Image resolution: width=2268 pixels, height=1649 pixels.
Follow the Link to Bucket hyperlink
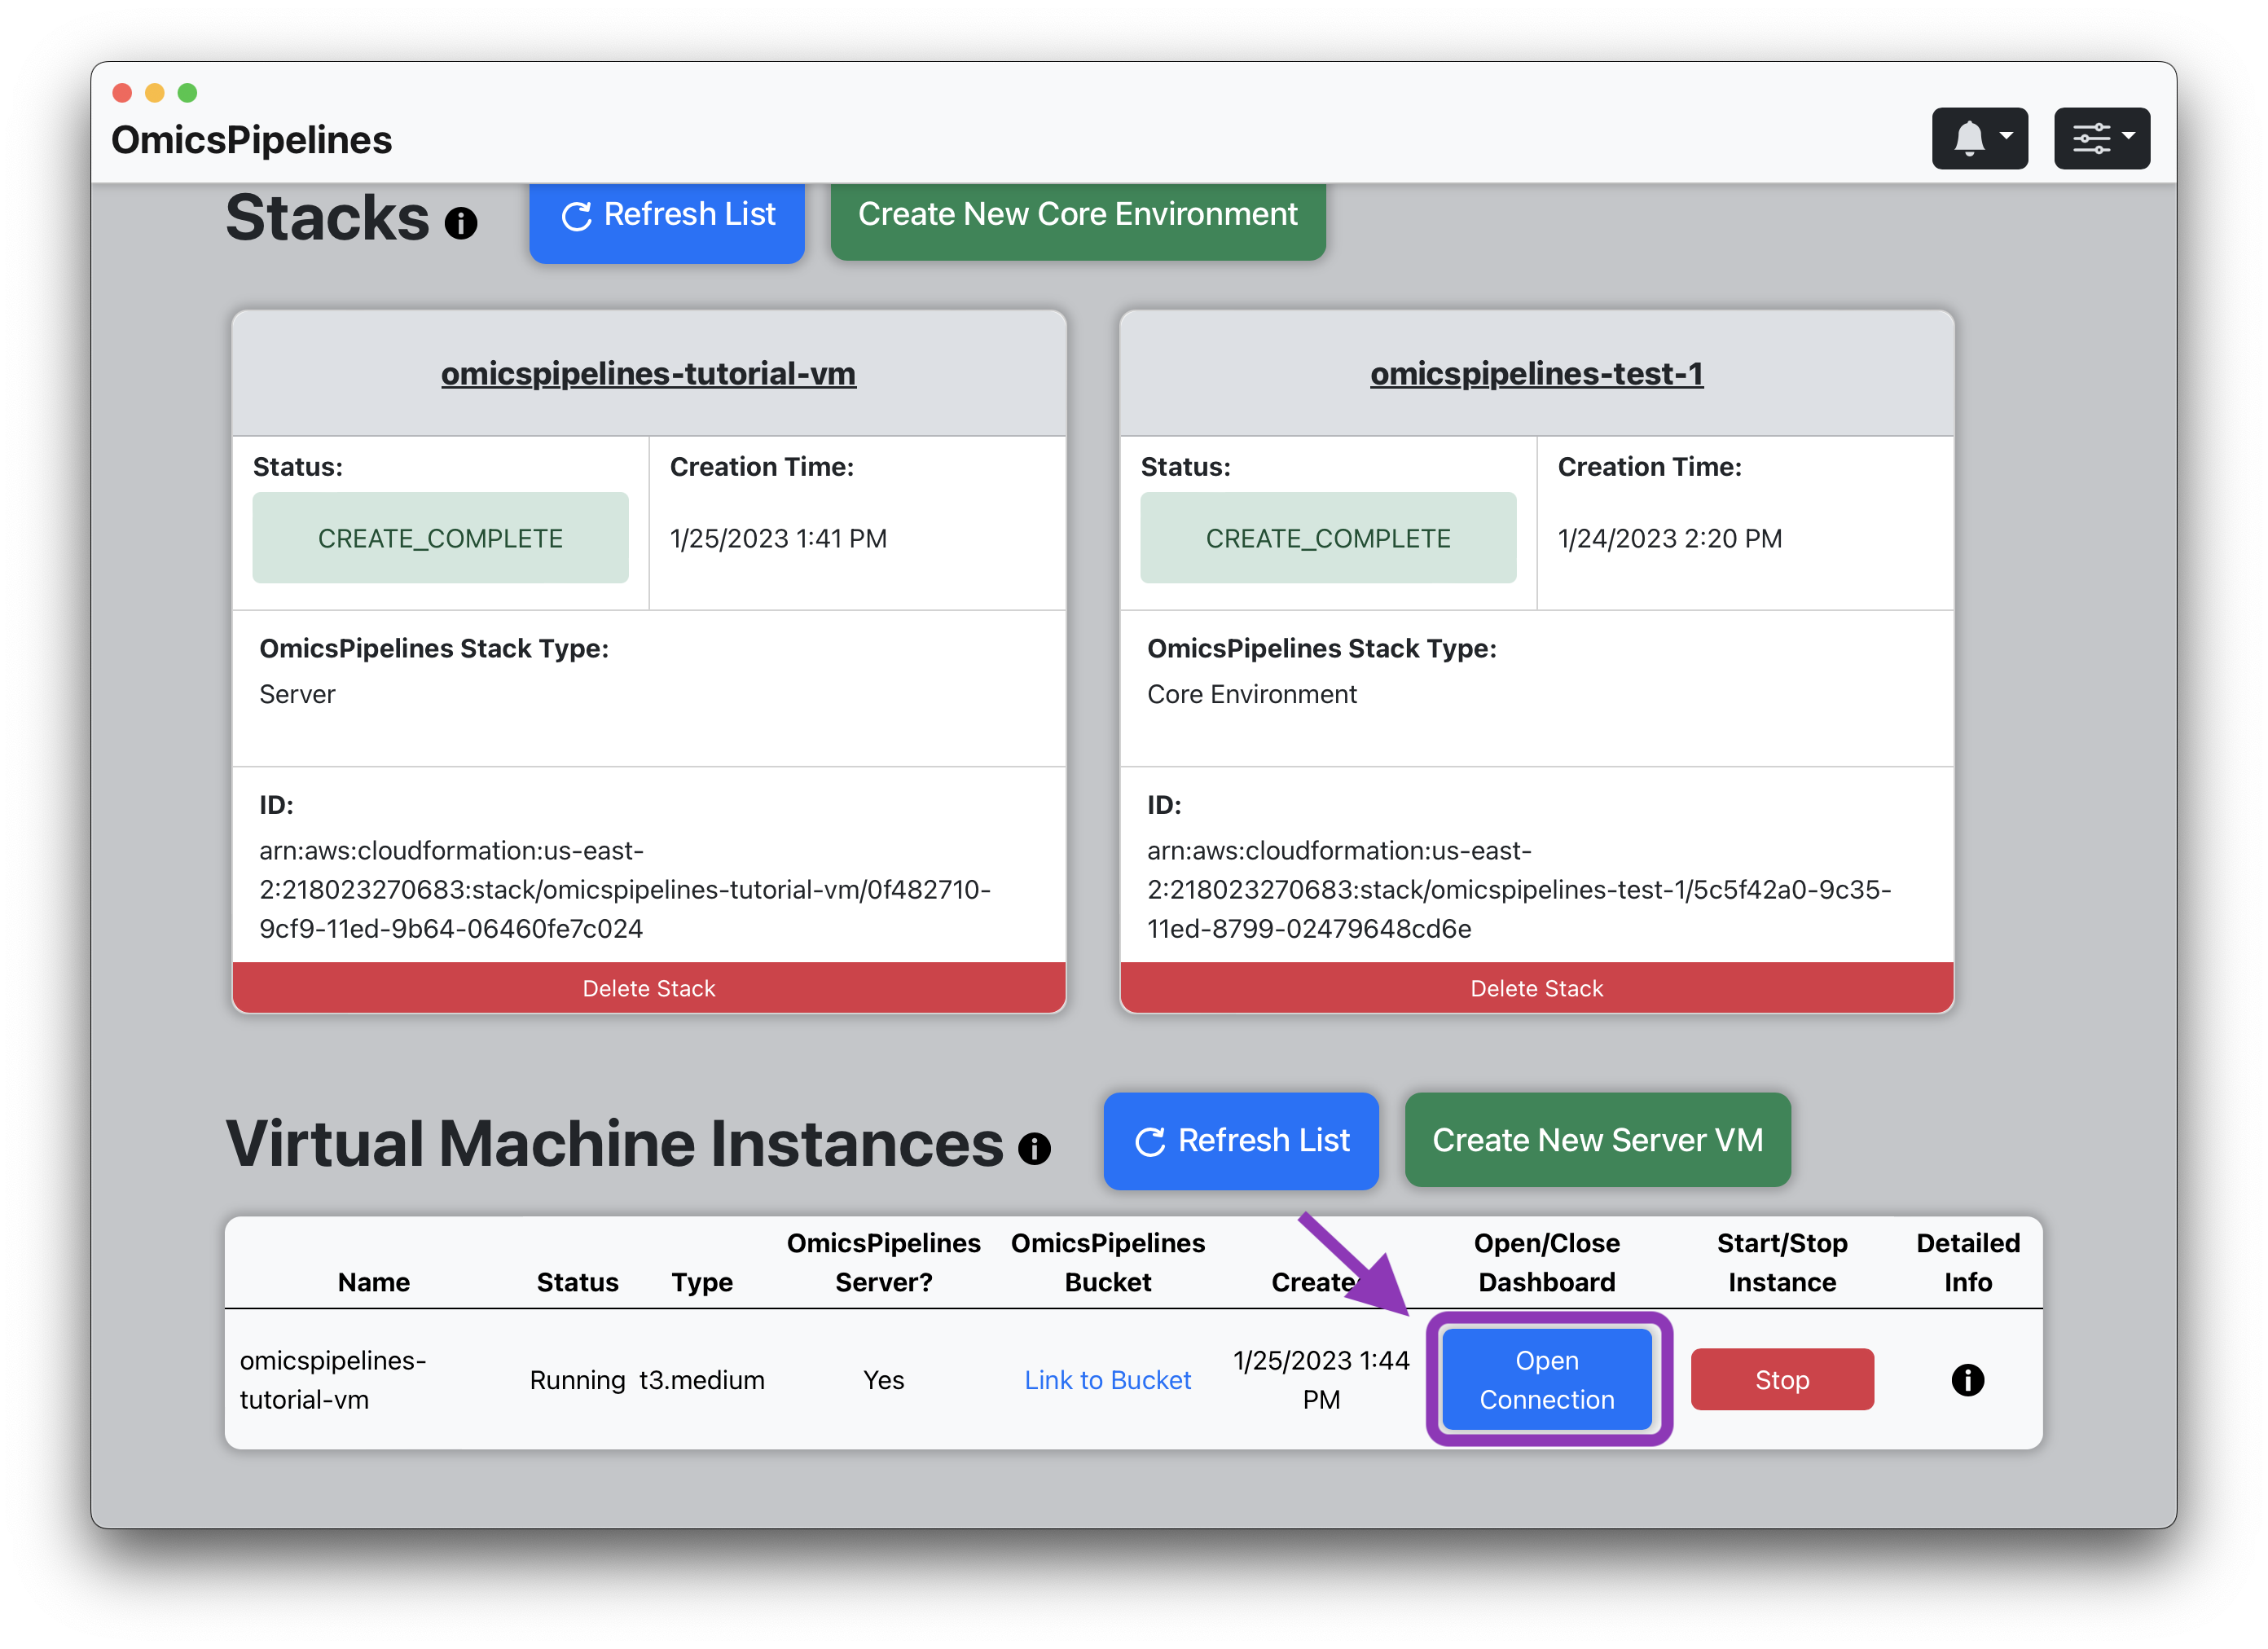pyautogui.click(x=1108, y=1380)
